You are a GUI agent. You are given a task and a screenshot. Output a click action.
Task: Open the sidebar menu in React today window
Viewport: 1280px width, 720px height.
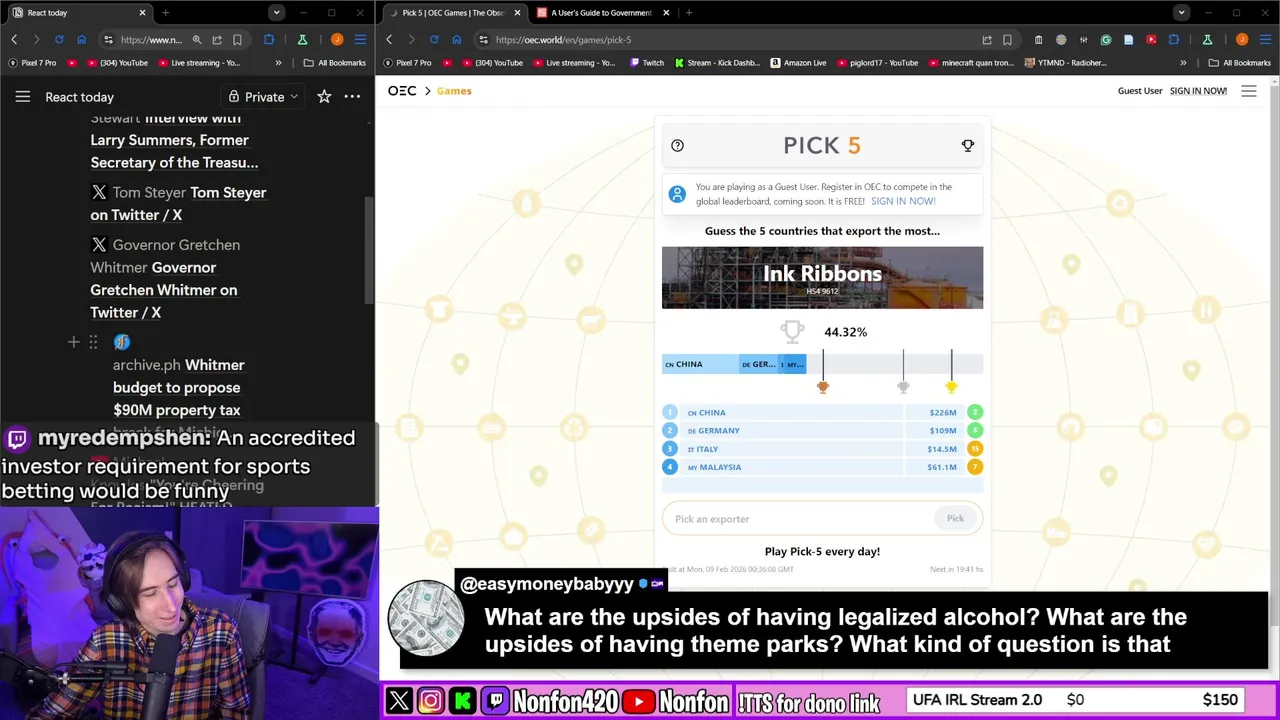pos(22,97)
